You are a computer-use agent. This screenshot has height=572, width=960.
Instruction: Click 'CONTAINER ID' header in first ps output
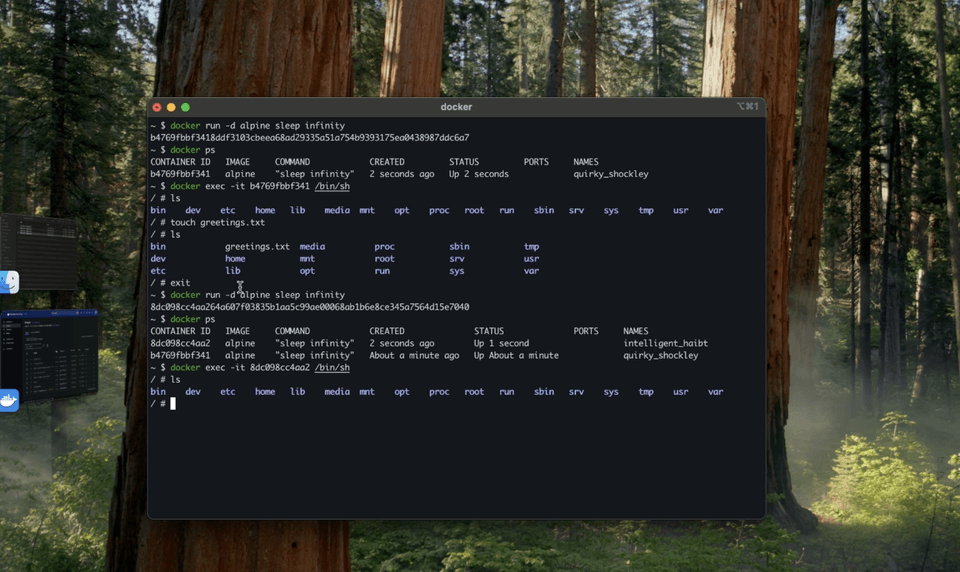(x=180, y=162)
